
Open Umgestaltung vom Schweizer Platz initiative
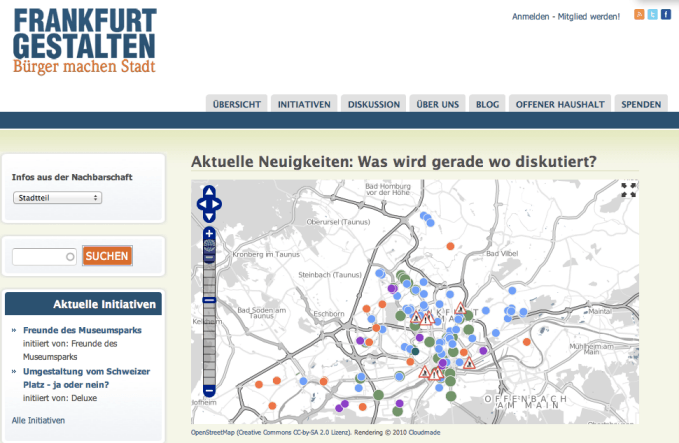click(x=86, y=378)
